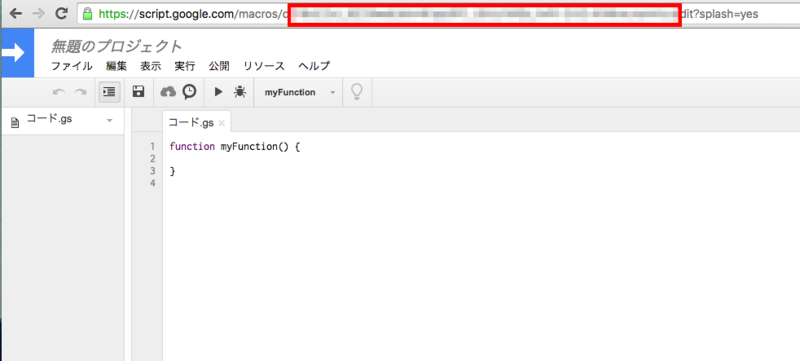The width and height of the screenshot is (800, 361).
Task: Click code line 1 function myFunction
Action: tap(235, 147)
